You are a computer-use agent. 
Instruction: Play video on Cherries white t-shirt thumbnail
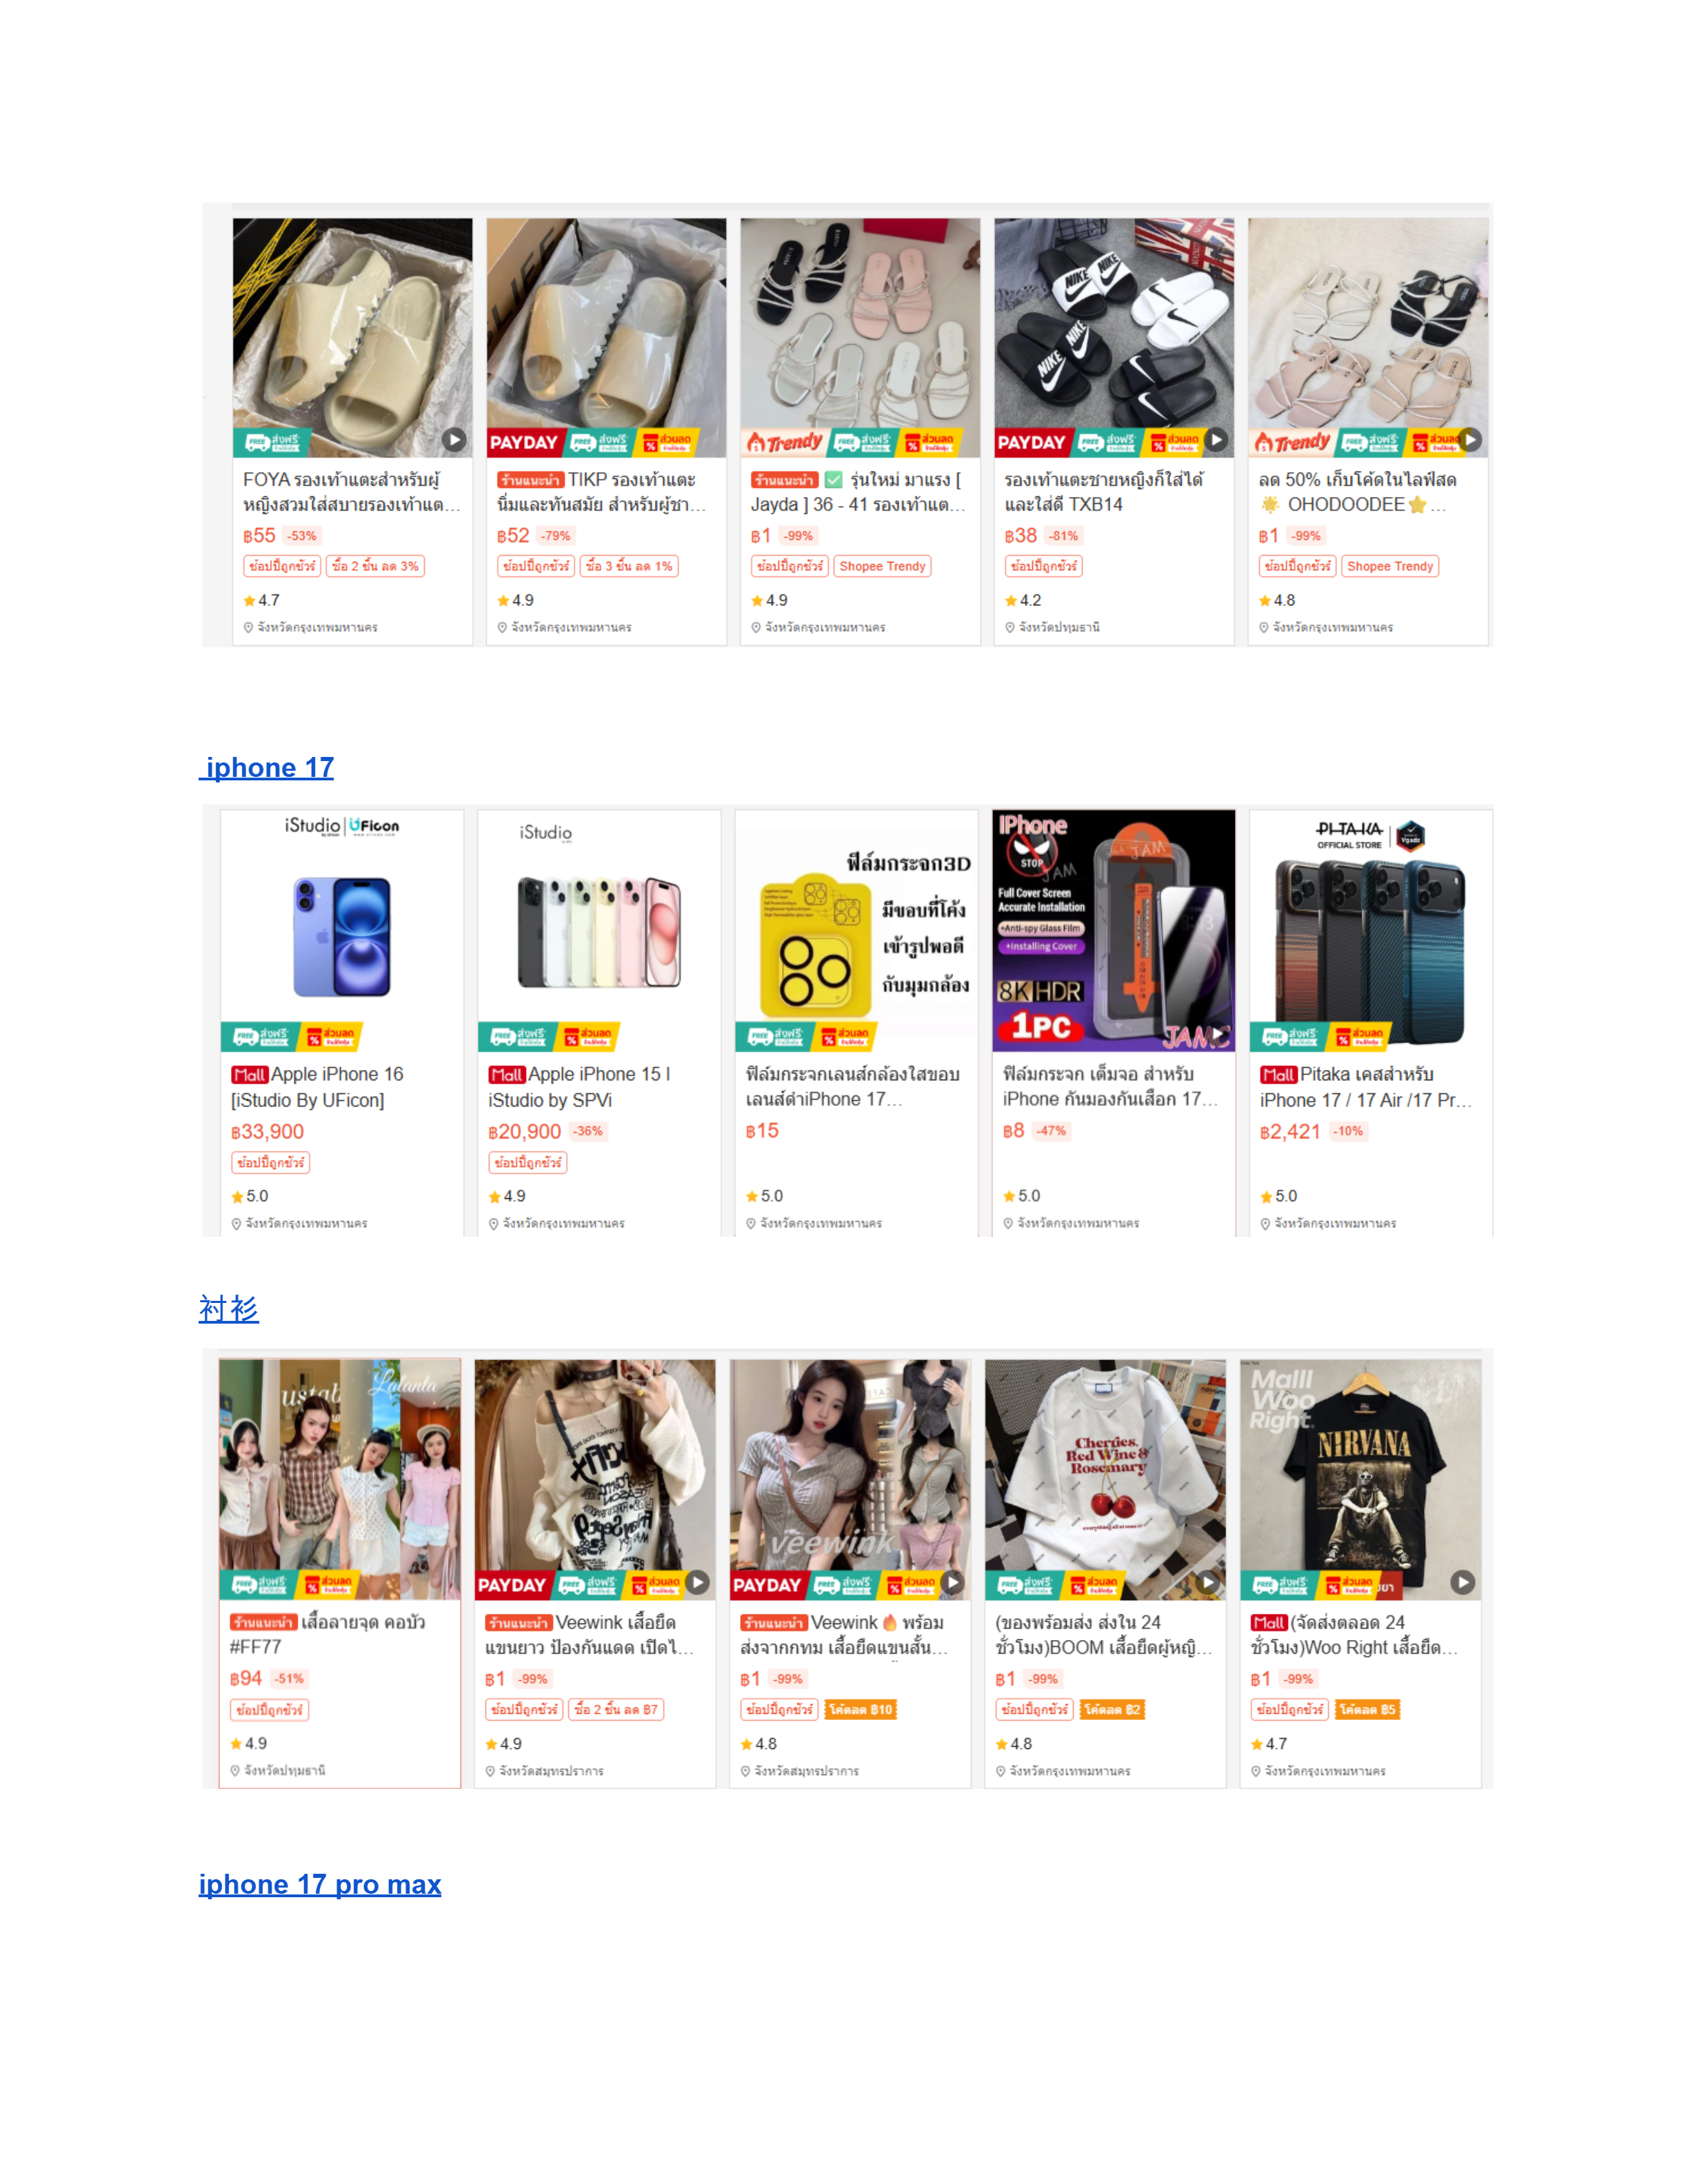pos(1208,1583)
